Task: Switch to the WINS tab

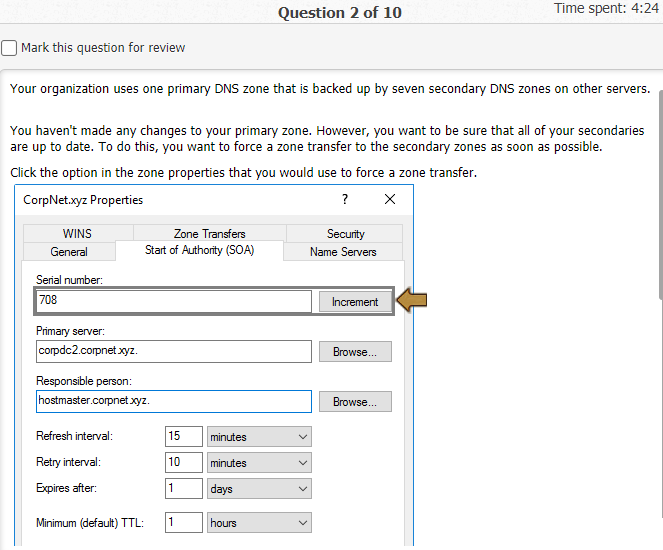Action: (77, 234)
